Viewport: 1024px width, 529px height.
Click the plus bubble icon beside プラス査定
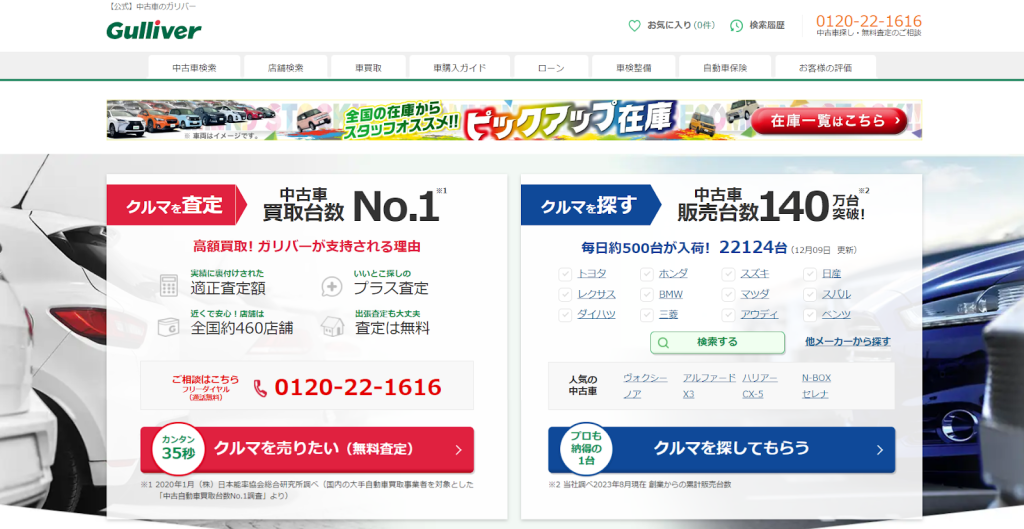[x=332, y=286]
